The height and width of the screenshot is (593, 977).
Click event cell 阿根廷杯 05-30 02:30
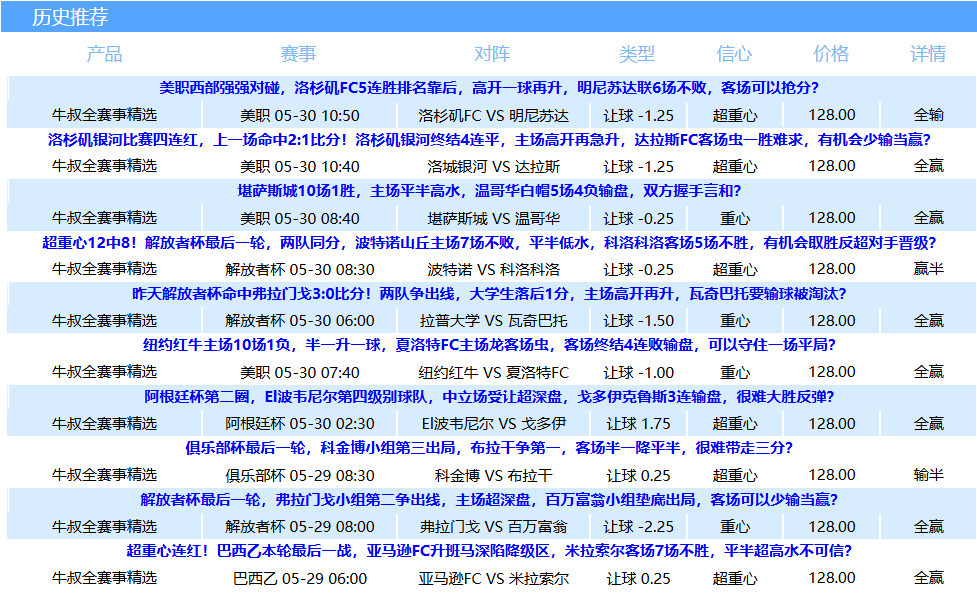click(300, 424)
